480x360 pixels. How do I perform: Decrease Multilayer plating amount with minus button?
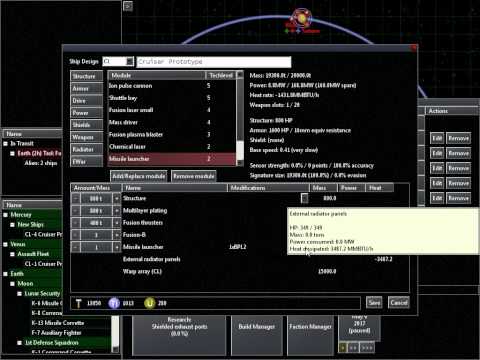tap(76, 211)
